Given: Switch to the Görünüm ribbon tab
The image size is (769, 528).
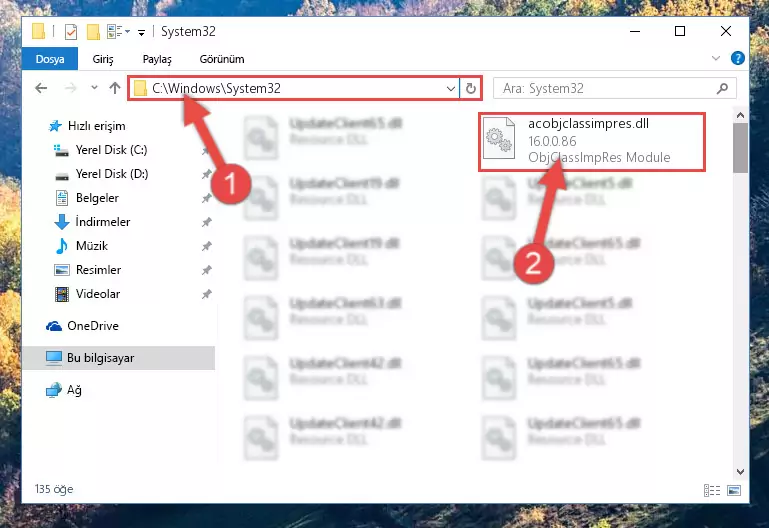Looking at the screenshot, I should (x=222, y=59).
